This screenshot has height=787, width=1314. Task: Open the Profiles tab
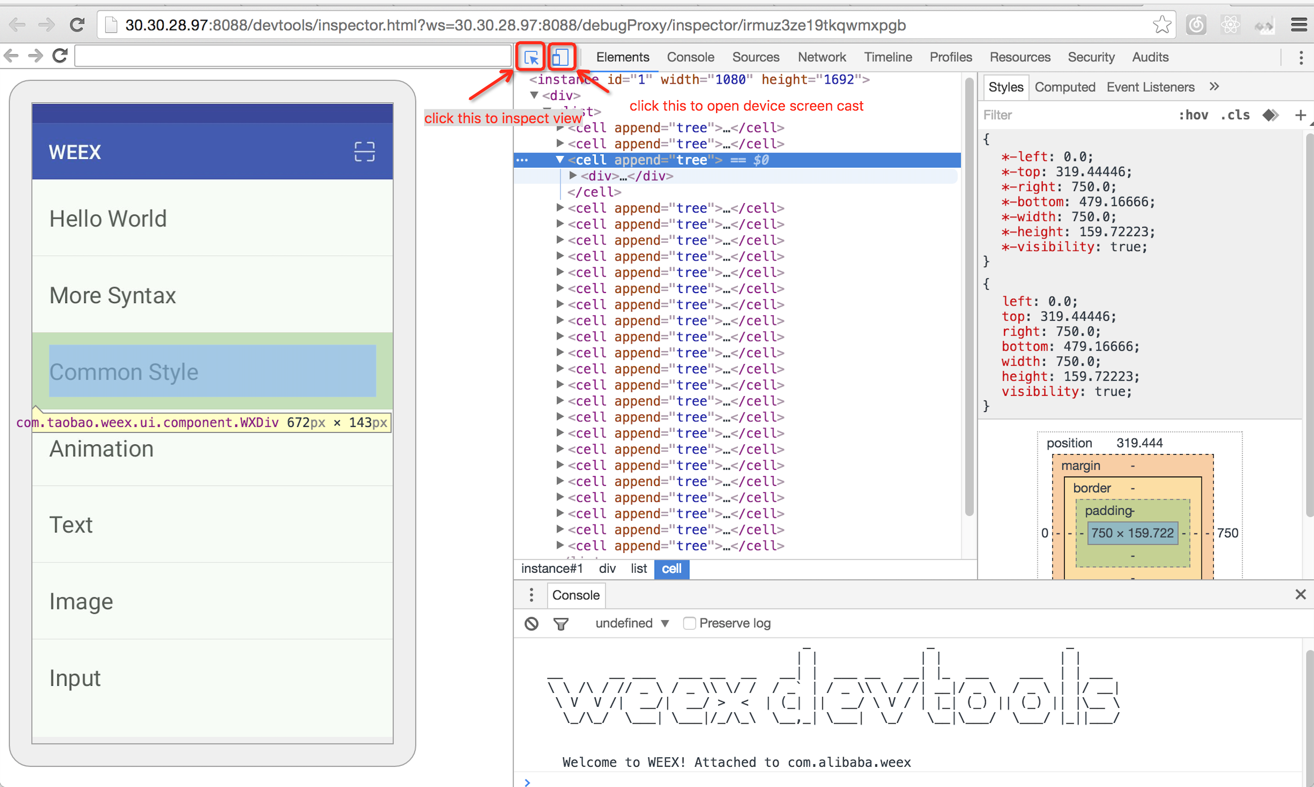(x=950, y=58)
